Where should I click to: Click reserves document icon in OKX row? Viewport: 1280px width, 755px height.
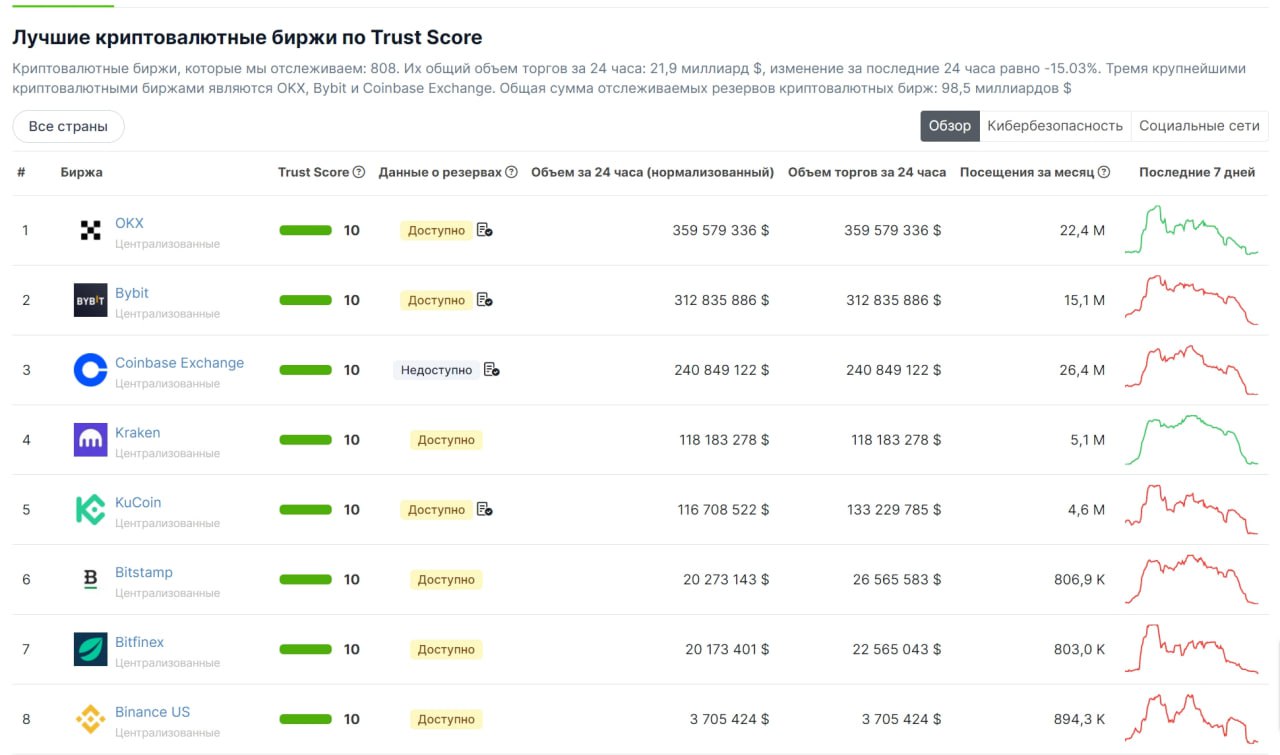(484, 230)
